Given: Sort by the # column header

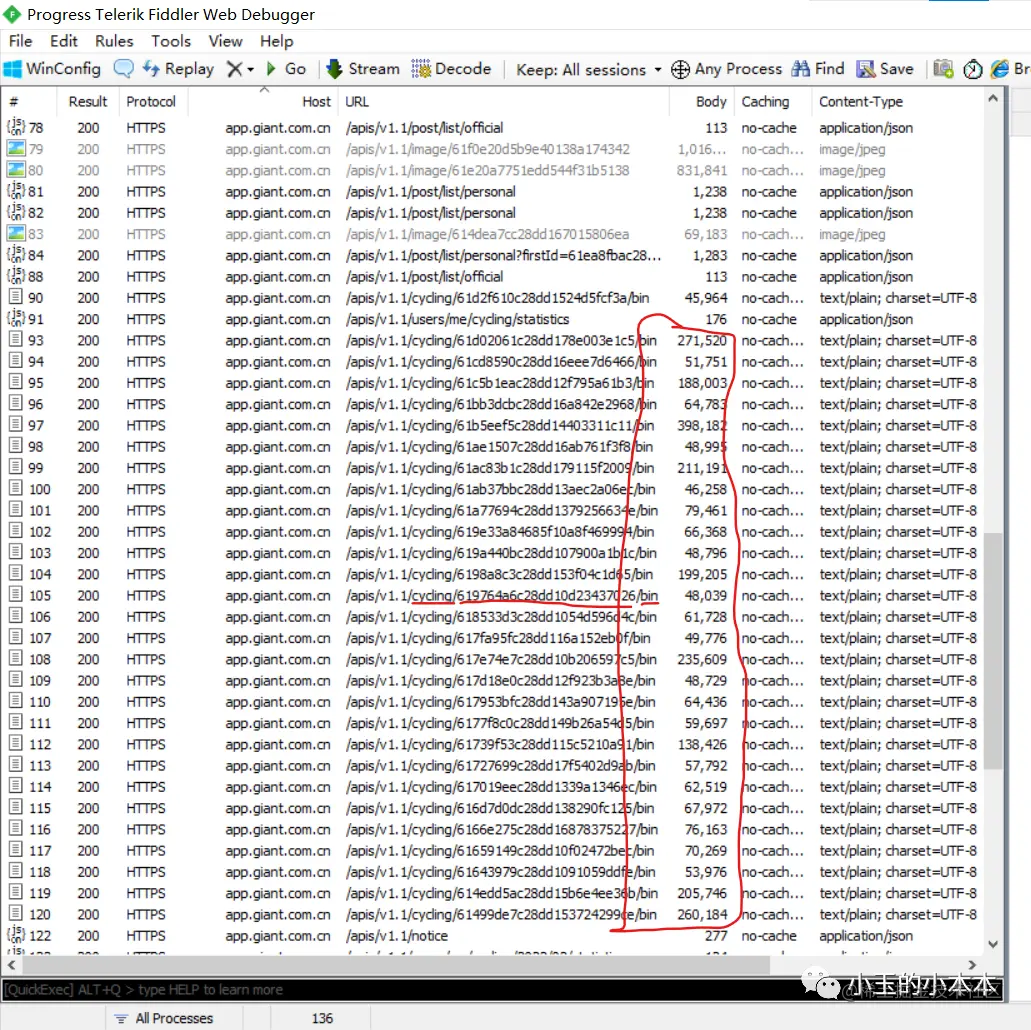Looking at the screenshot, I should [29, 102].
